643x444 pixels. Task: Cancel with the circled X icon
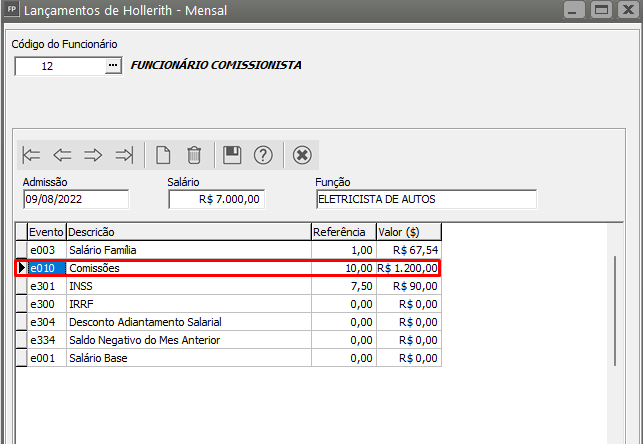pyautogui.click(x=302, y=155)
